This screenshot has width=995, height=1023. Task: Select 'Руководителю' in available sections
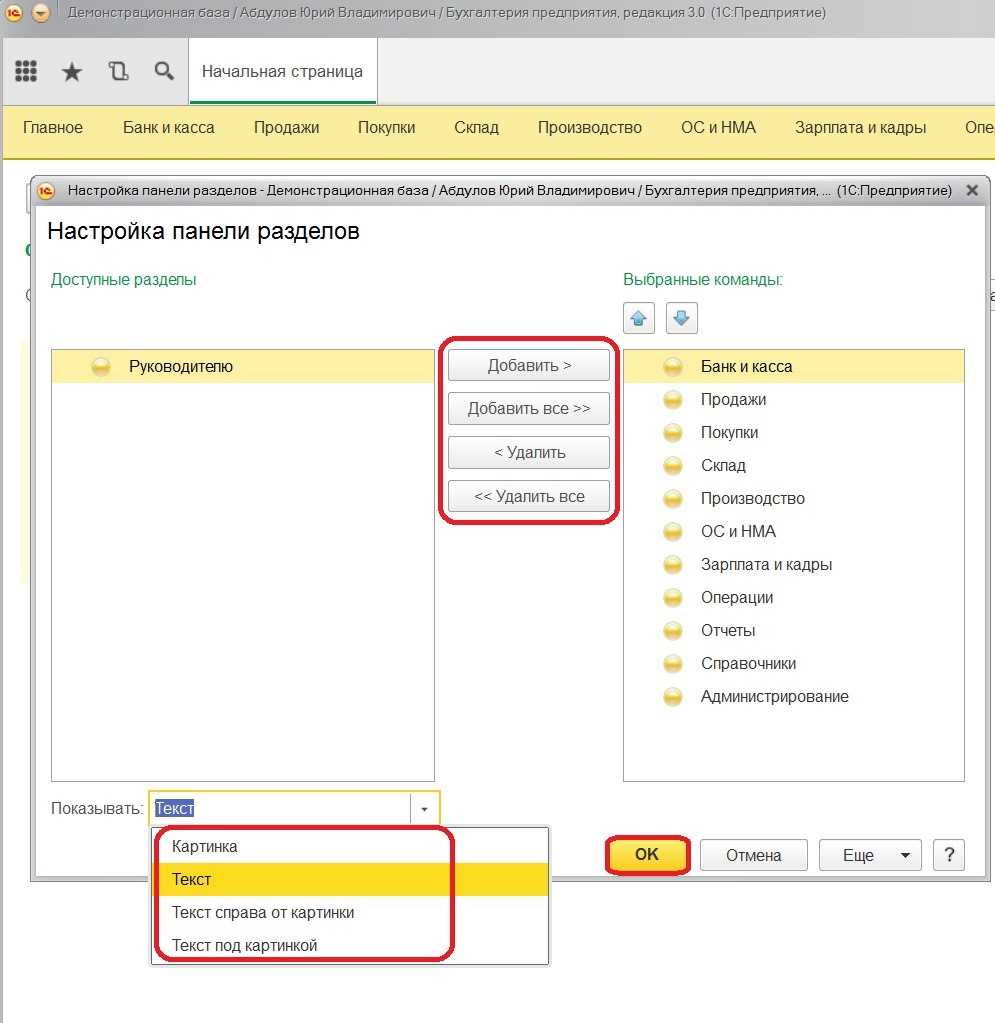coord(180,366)
